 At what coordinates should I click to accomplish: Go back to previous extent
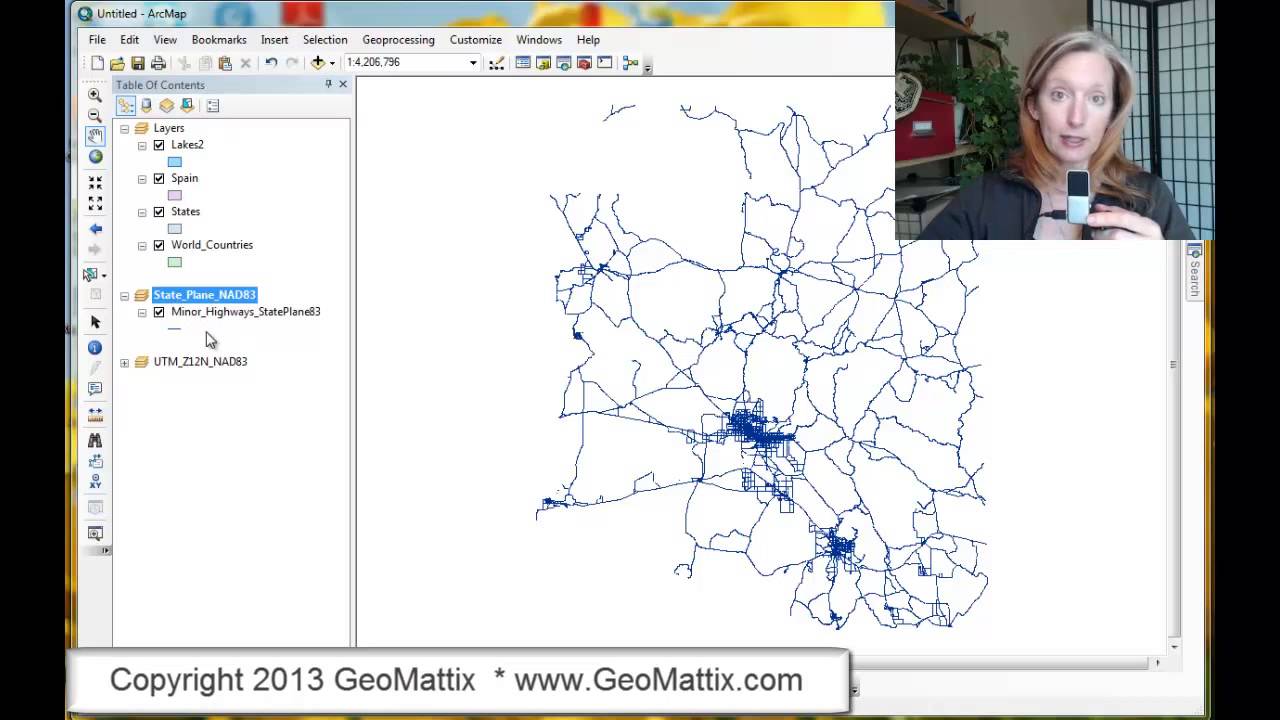click(95, 229)
